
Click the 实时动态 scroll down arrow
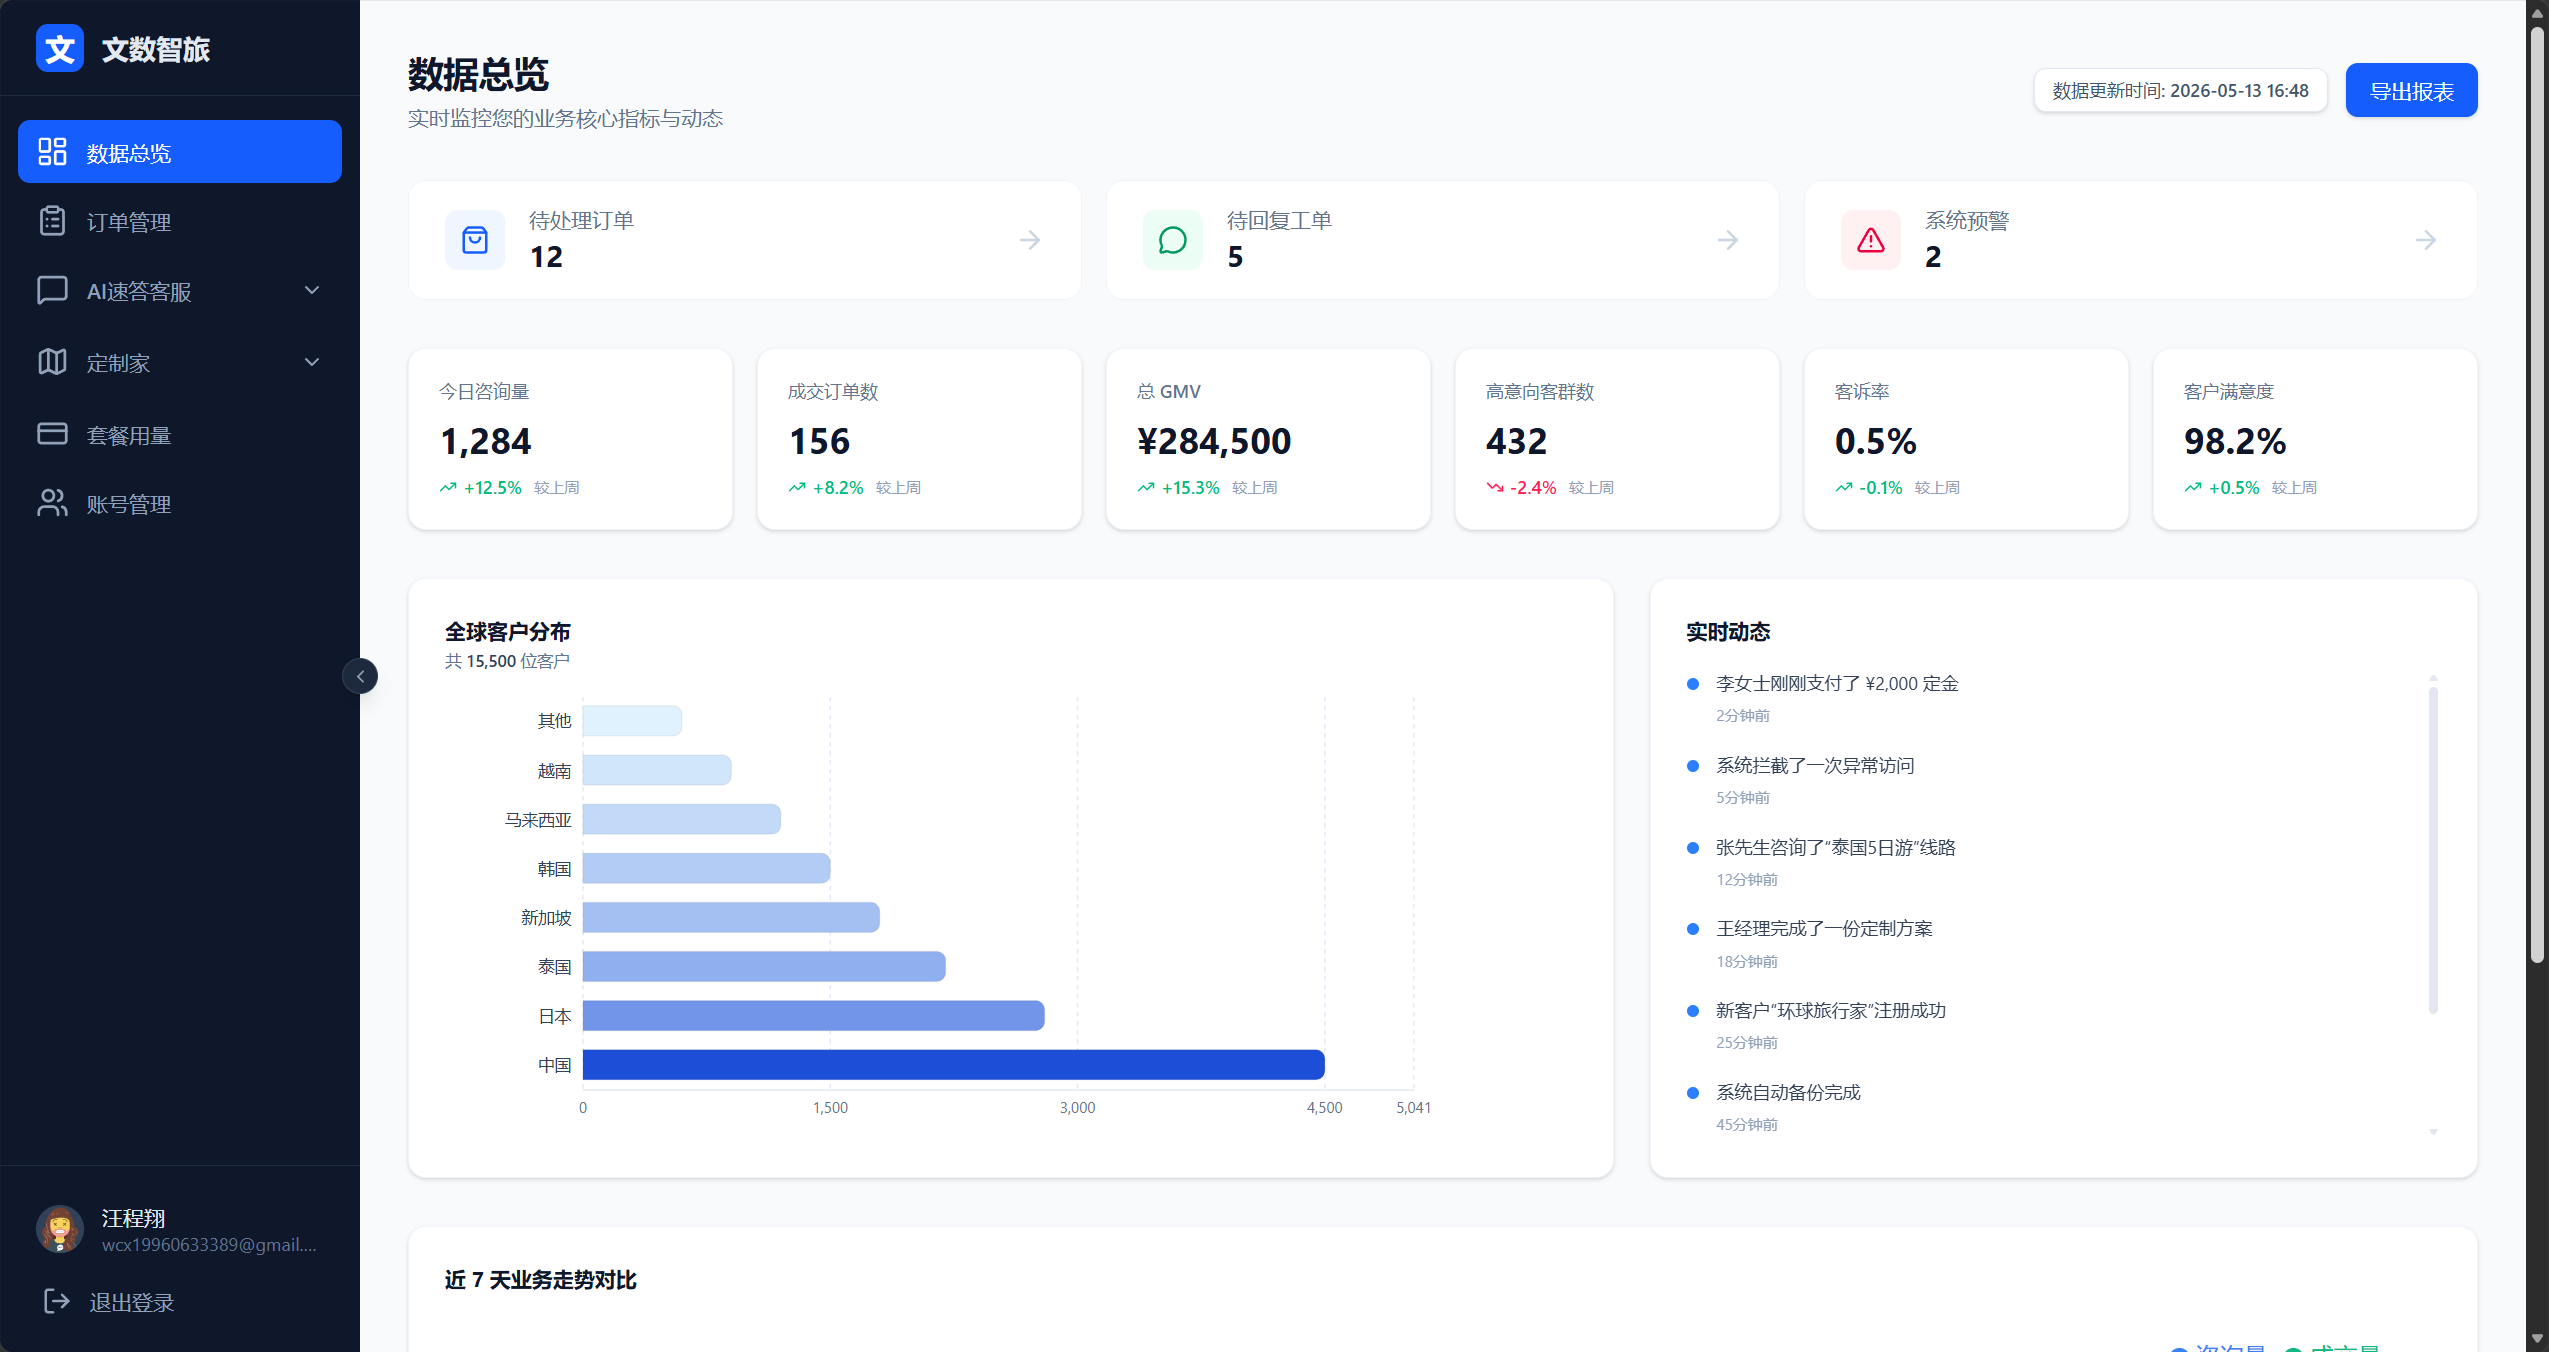2433,1132
